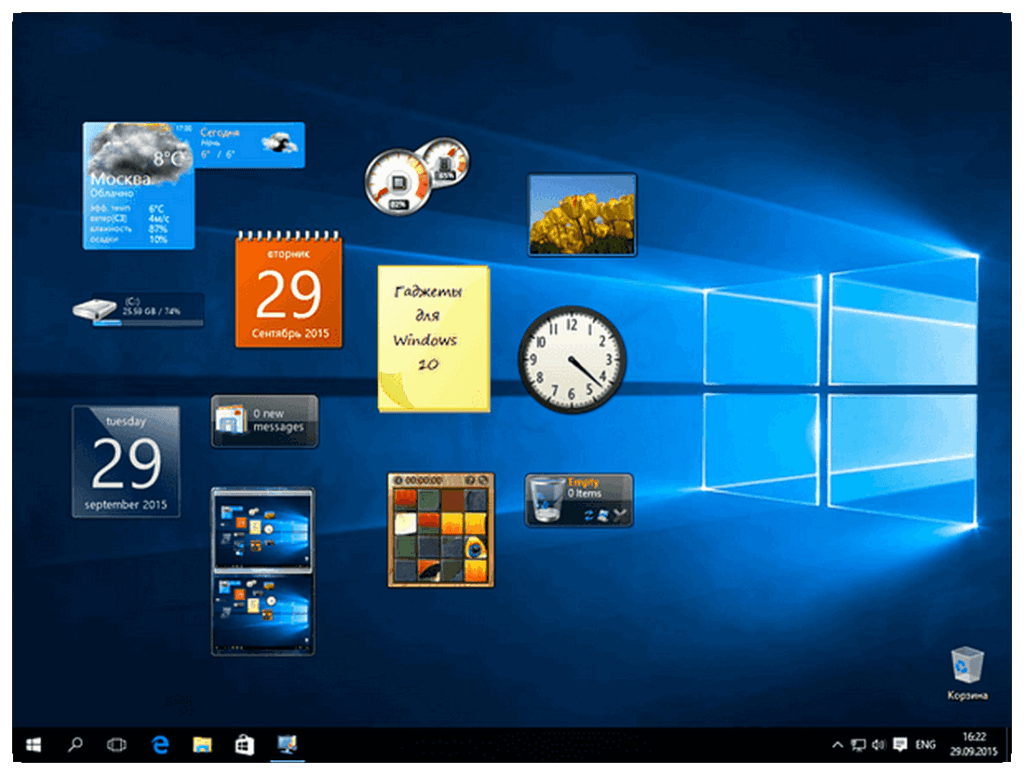
Task: Click the puzzle gadget timer icon
Action: (x=398, y=480)
